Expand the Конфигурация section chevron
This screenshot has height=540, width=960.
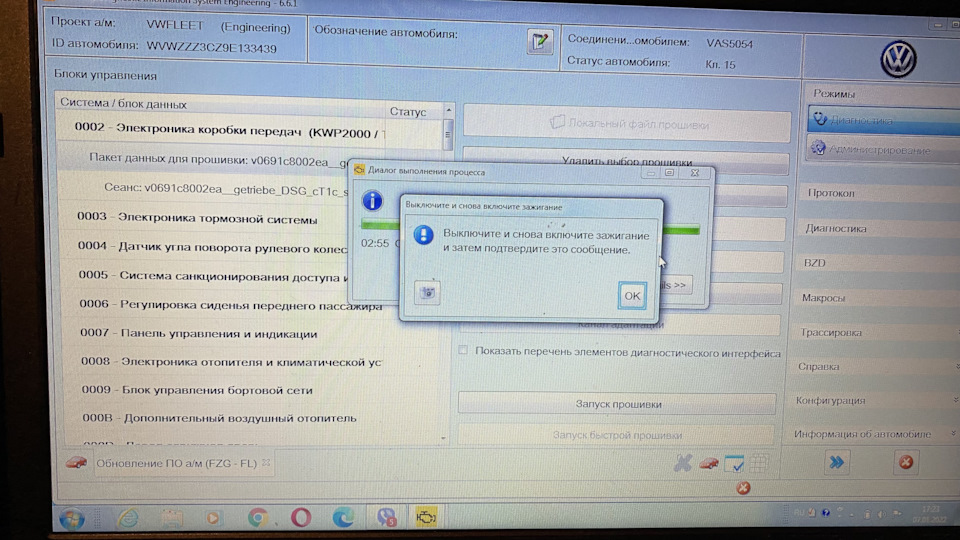(955, 400)
